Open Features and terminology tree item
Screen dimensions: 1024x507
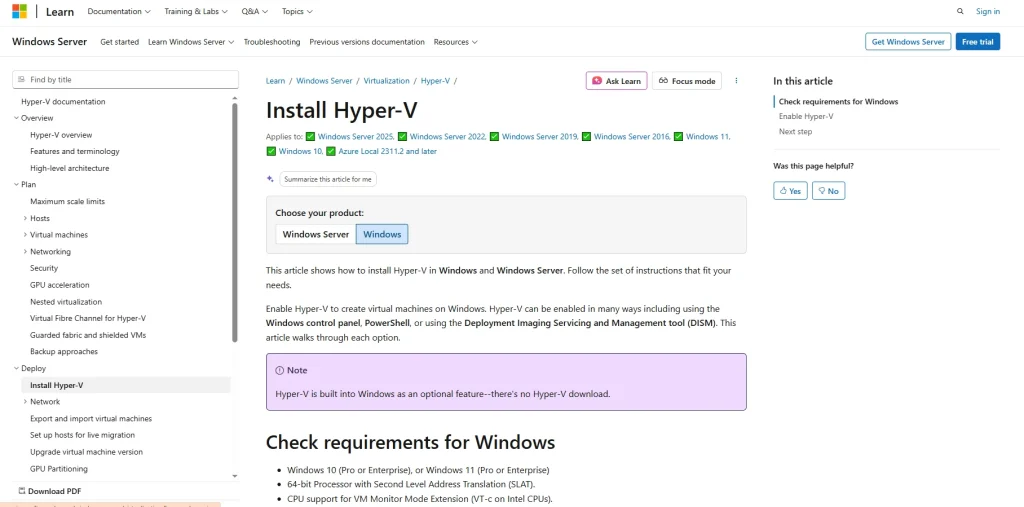75,152
